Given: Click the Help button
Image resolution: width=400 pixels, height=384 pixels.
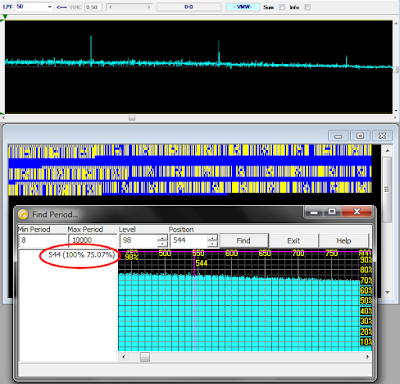Looking at the screenshot, I should click(x=343, y=241).
